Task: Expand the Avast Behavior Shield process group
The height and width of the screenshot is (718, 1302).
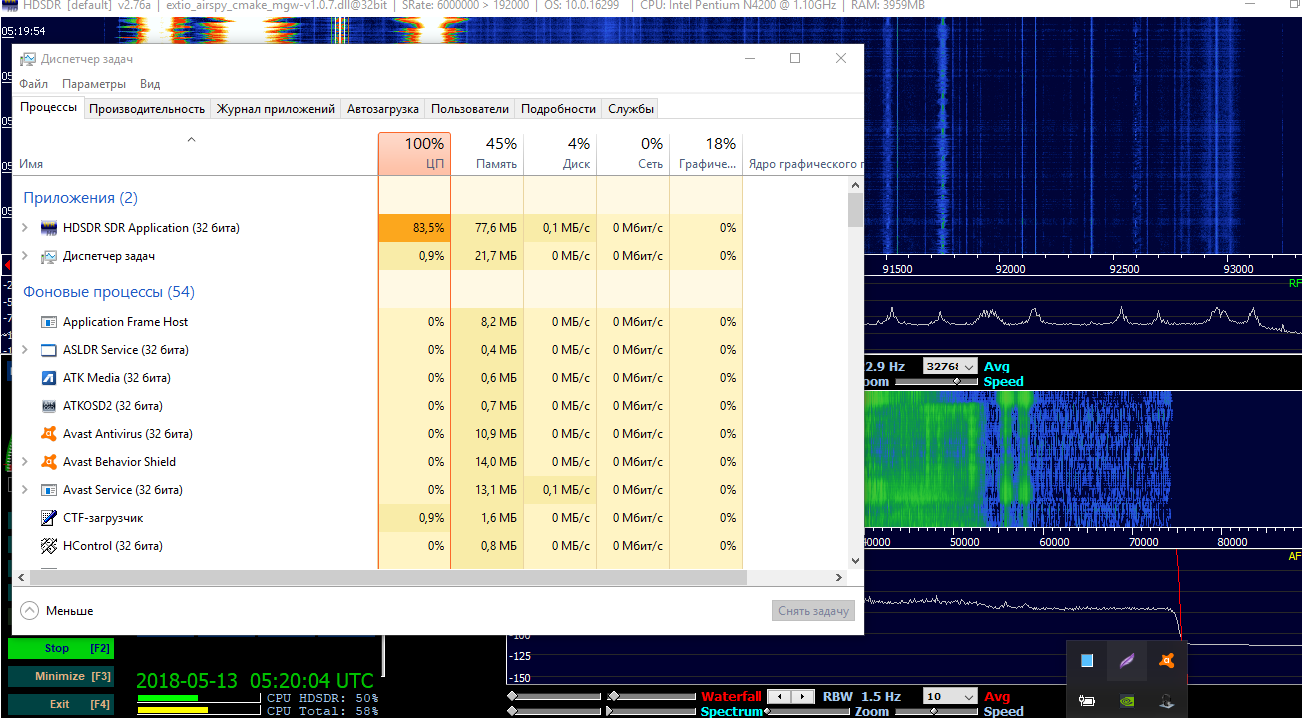Action: coord(25,462)
